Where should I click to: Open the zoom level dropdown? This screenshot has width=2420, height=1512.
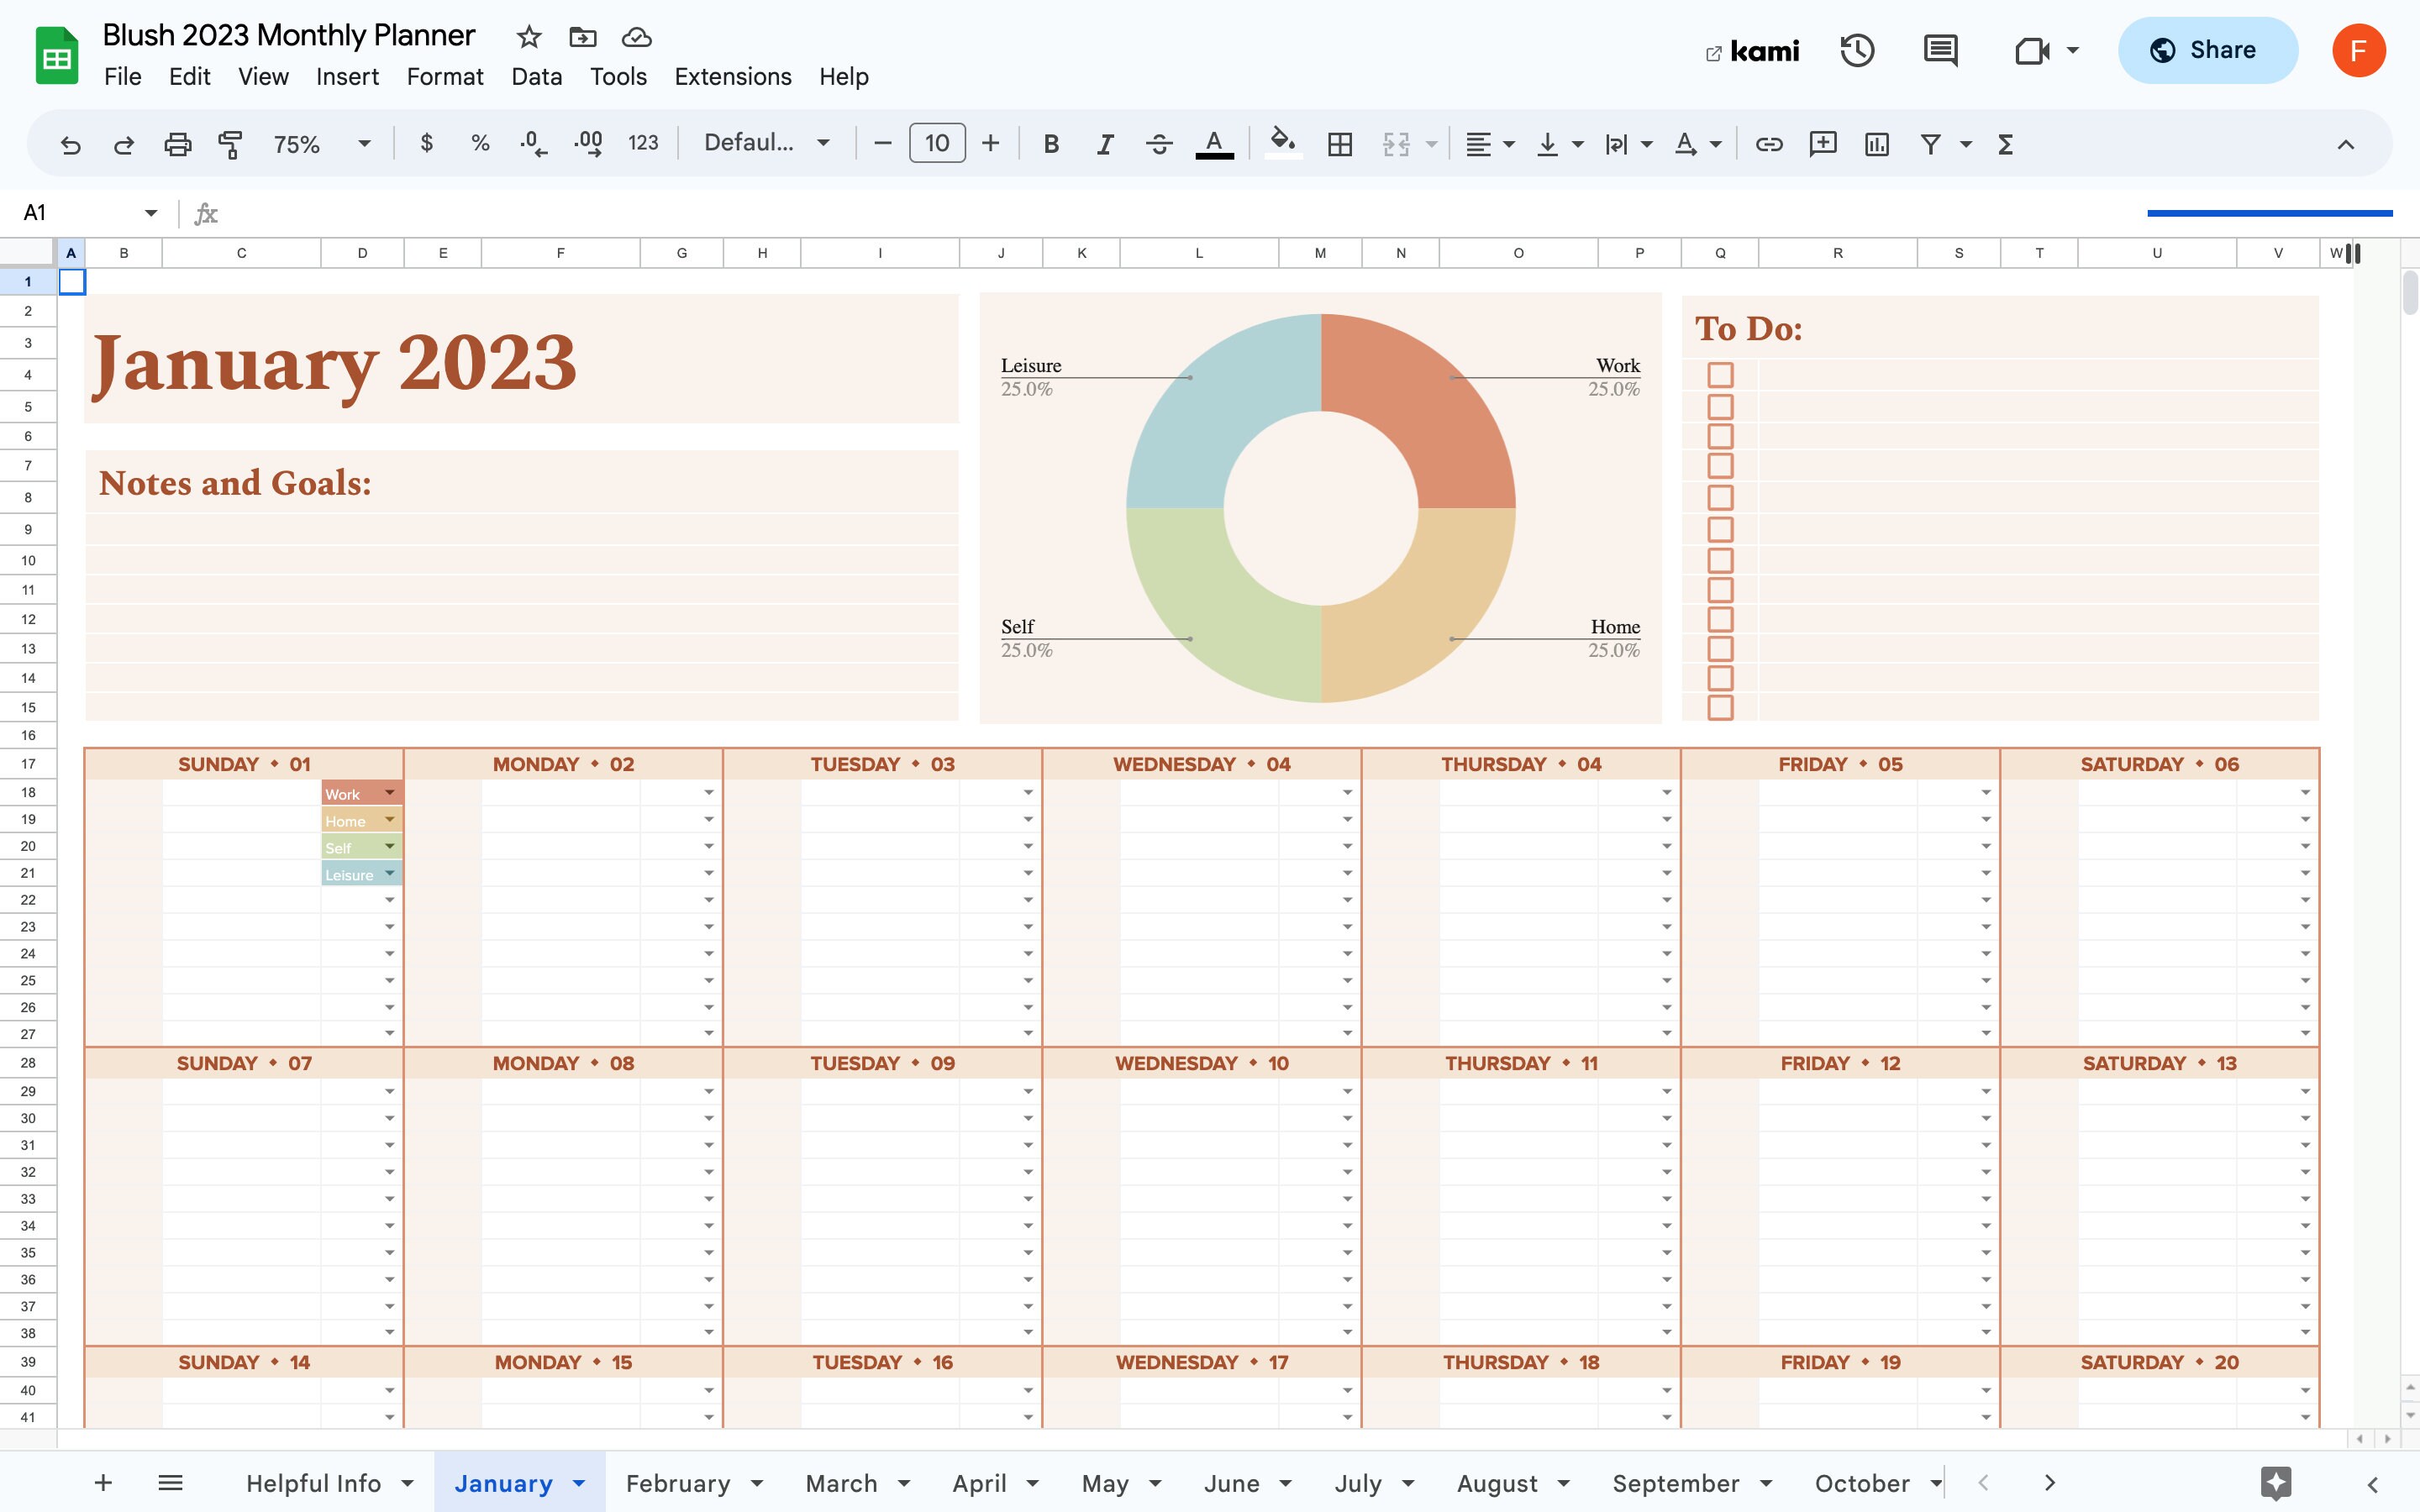363,143
